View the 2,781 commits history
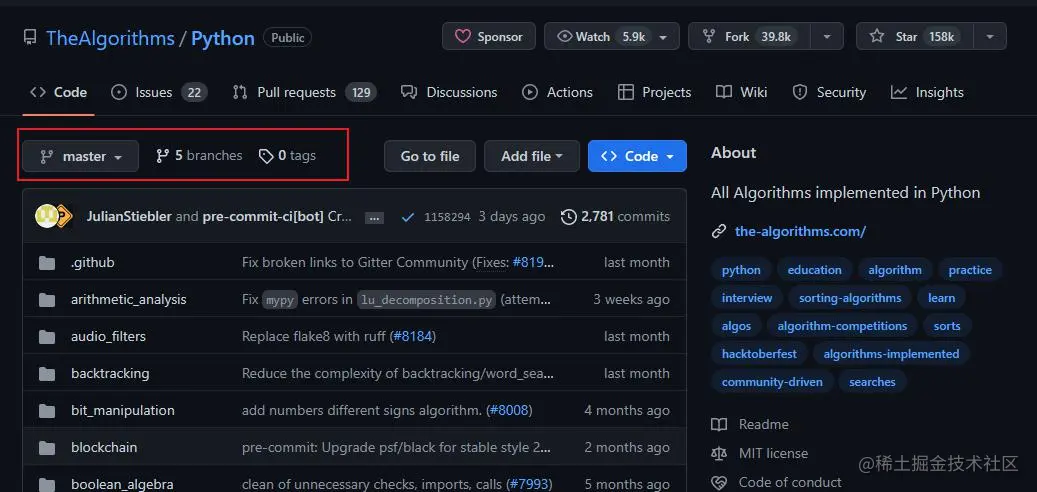The height and width of the screenshot is (492, 1037). coord(615,216)
